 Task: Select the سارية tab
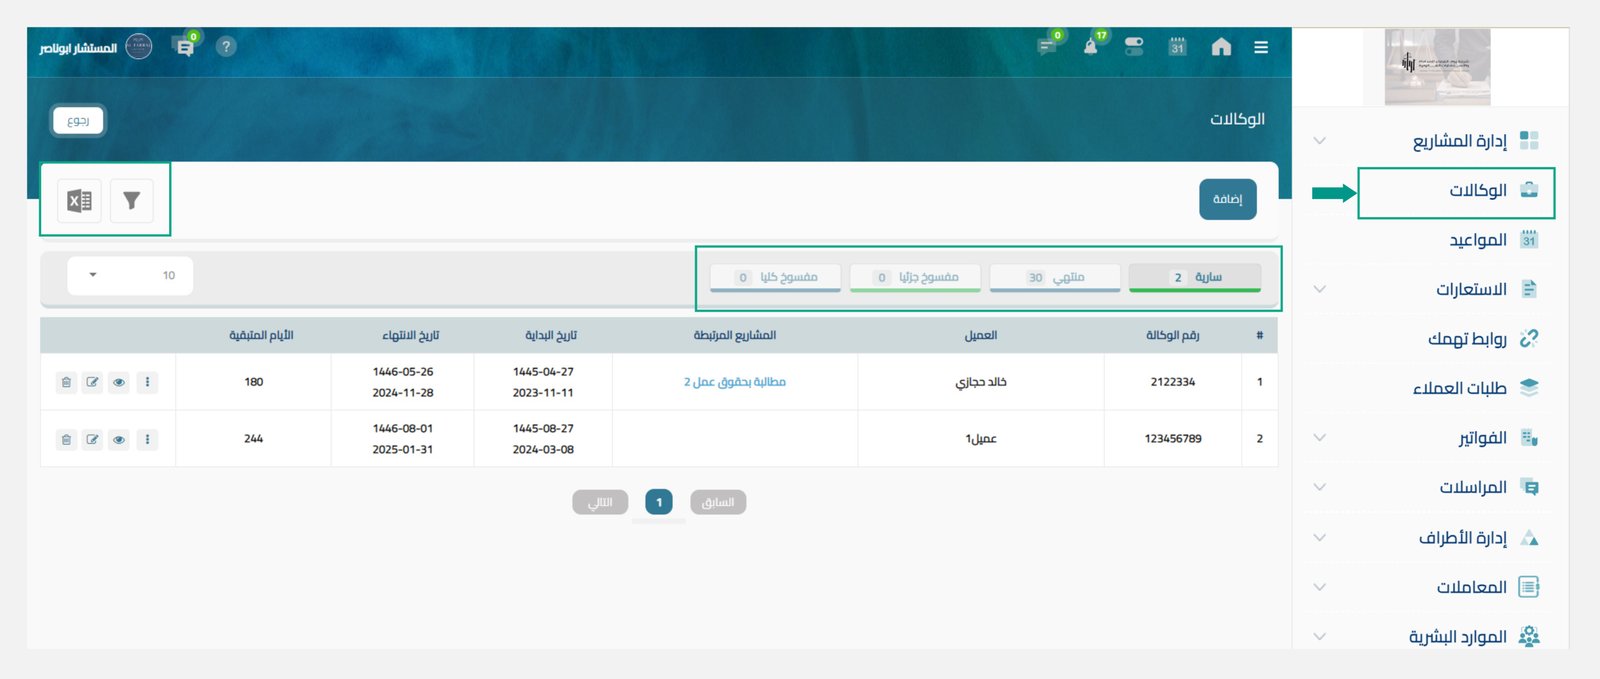tap(1195, 277)
